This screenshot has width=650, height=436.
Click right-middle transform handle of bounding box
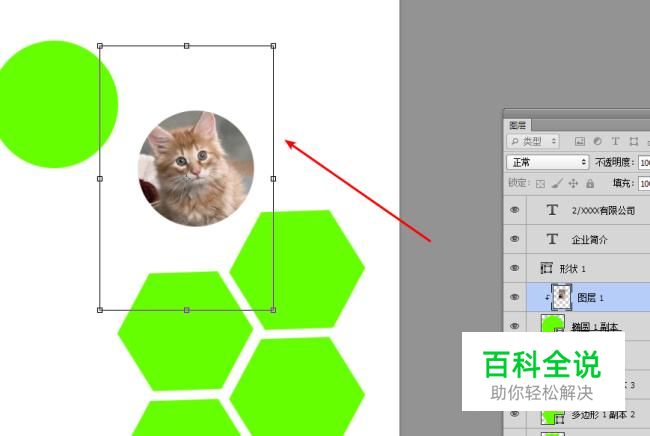point(273,179)
